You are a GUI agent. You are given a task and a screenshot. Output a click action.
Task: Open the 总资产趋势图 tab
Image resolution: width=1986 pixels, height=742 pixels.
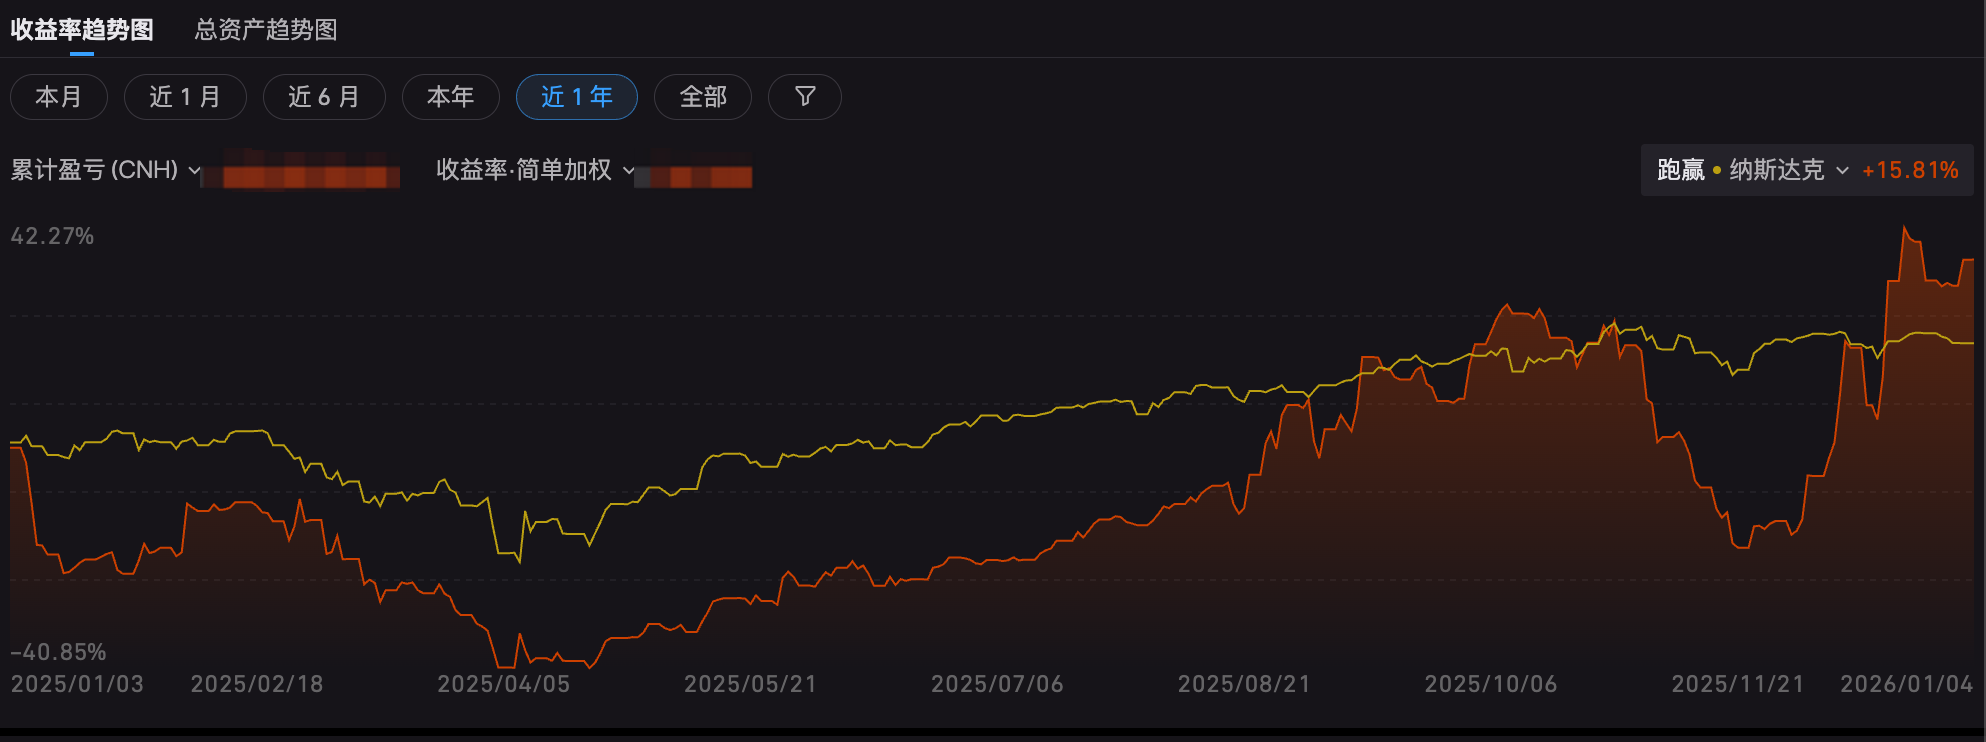coord(266,30)
